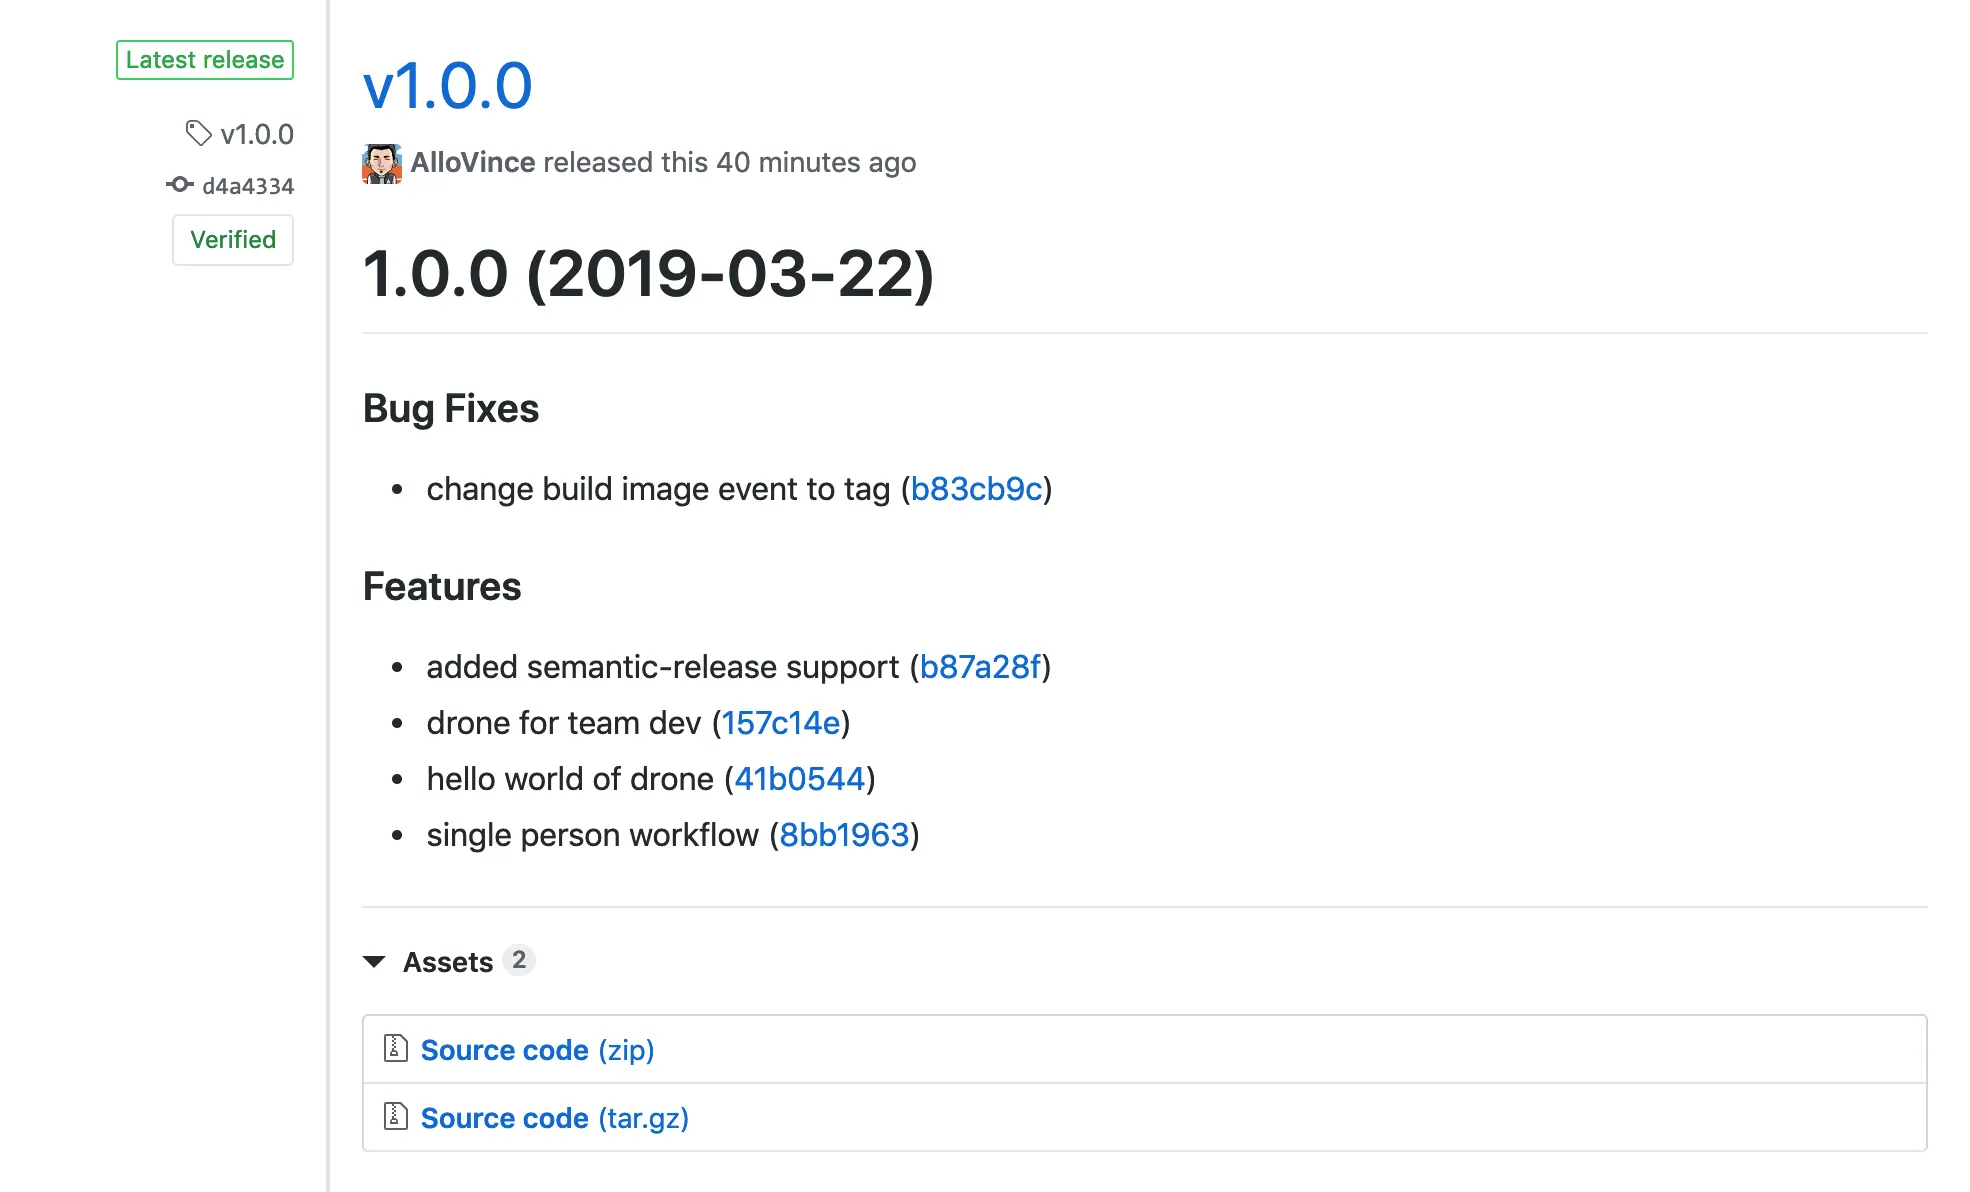Viewport: 1970px width, 1192px height.
Task: Click the Assets label
Action: coord(447,961)
